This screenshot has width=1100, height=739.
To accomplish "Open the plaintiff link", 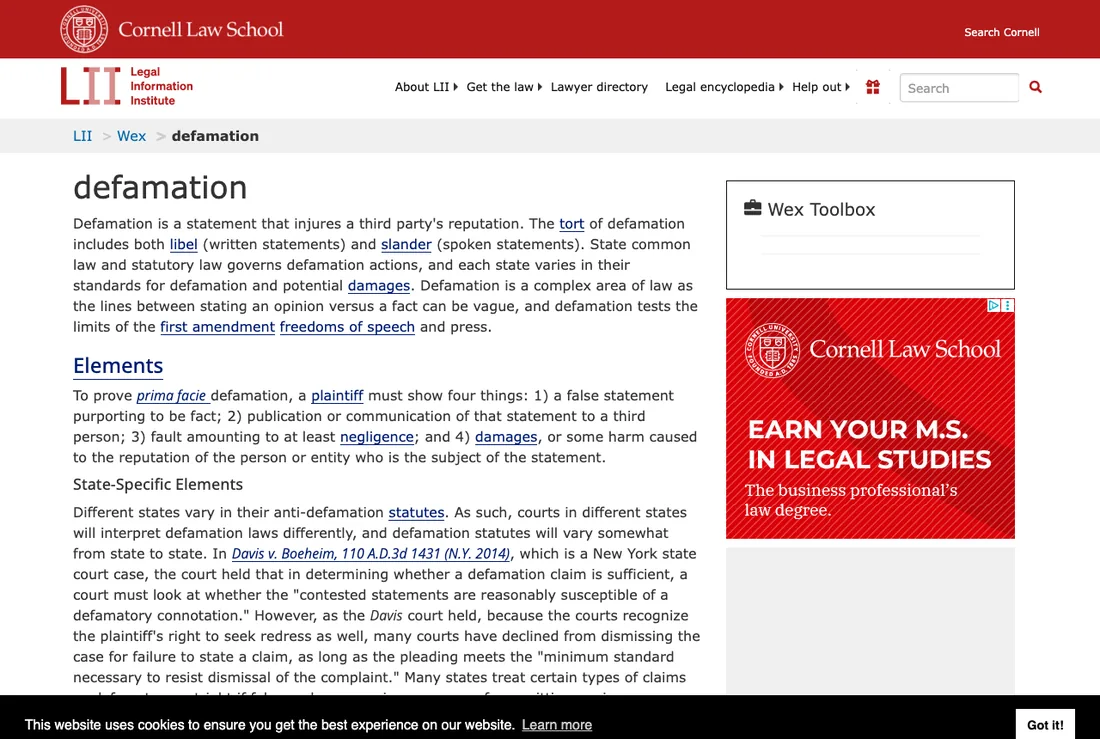I will [x=337, y=396].
